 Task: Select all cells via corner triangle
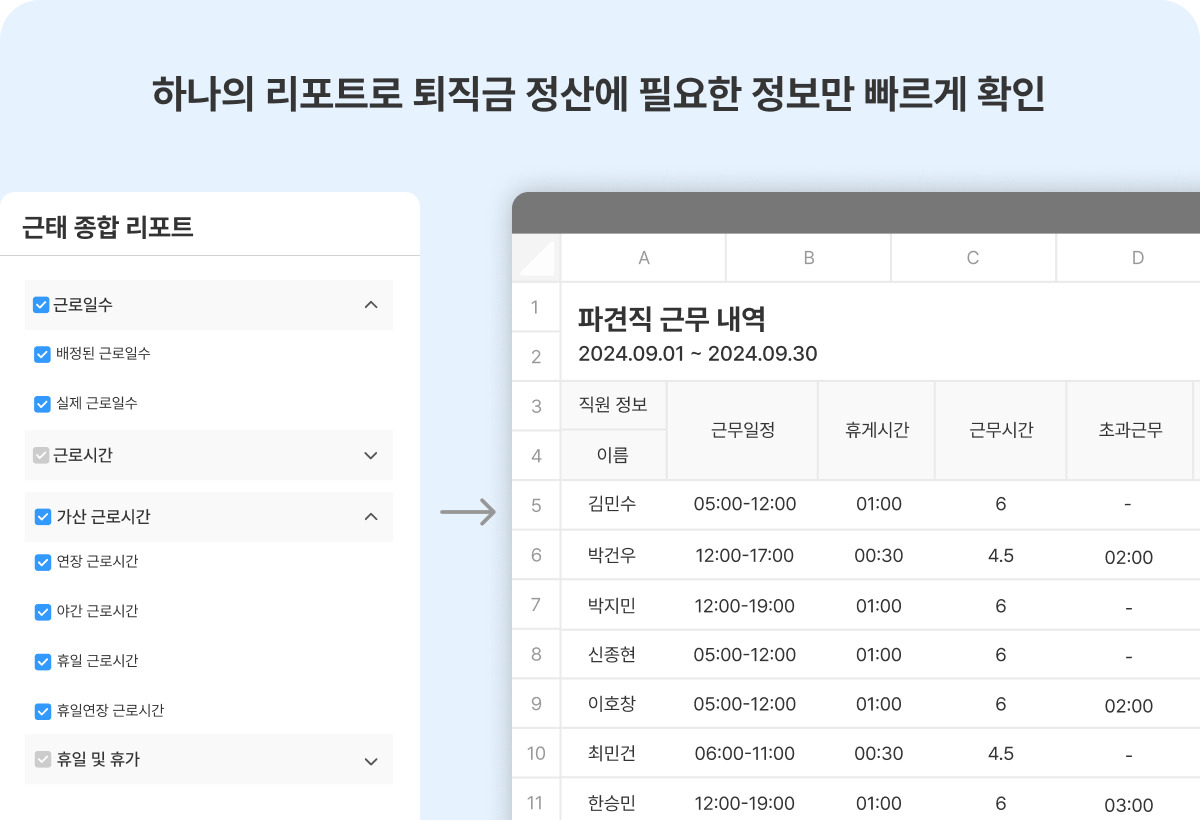[x=537, y=258]
